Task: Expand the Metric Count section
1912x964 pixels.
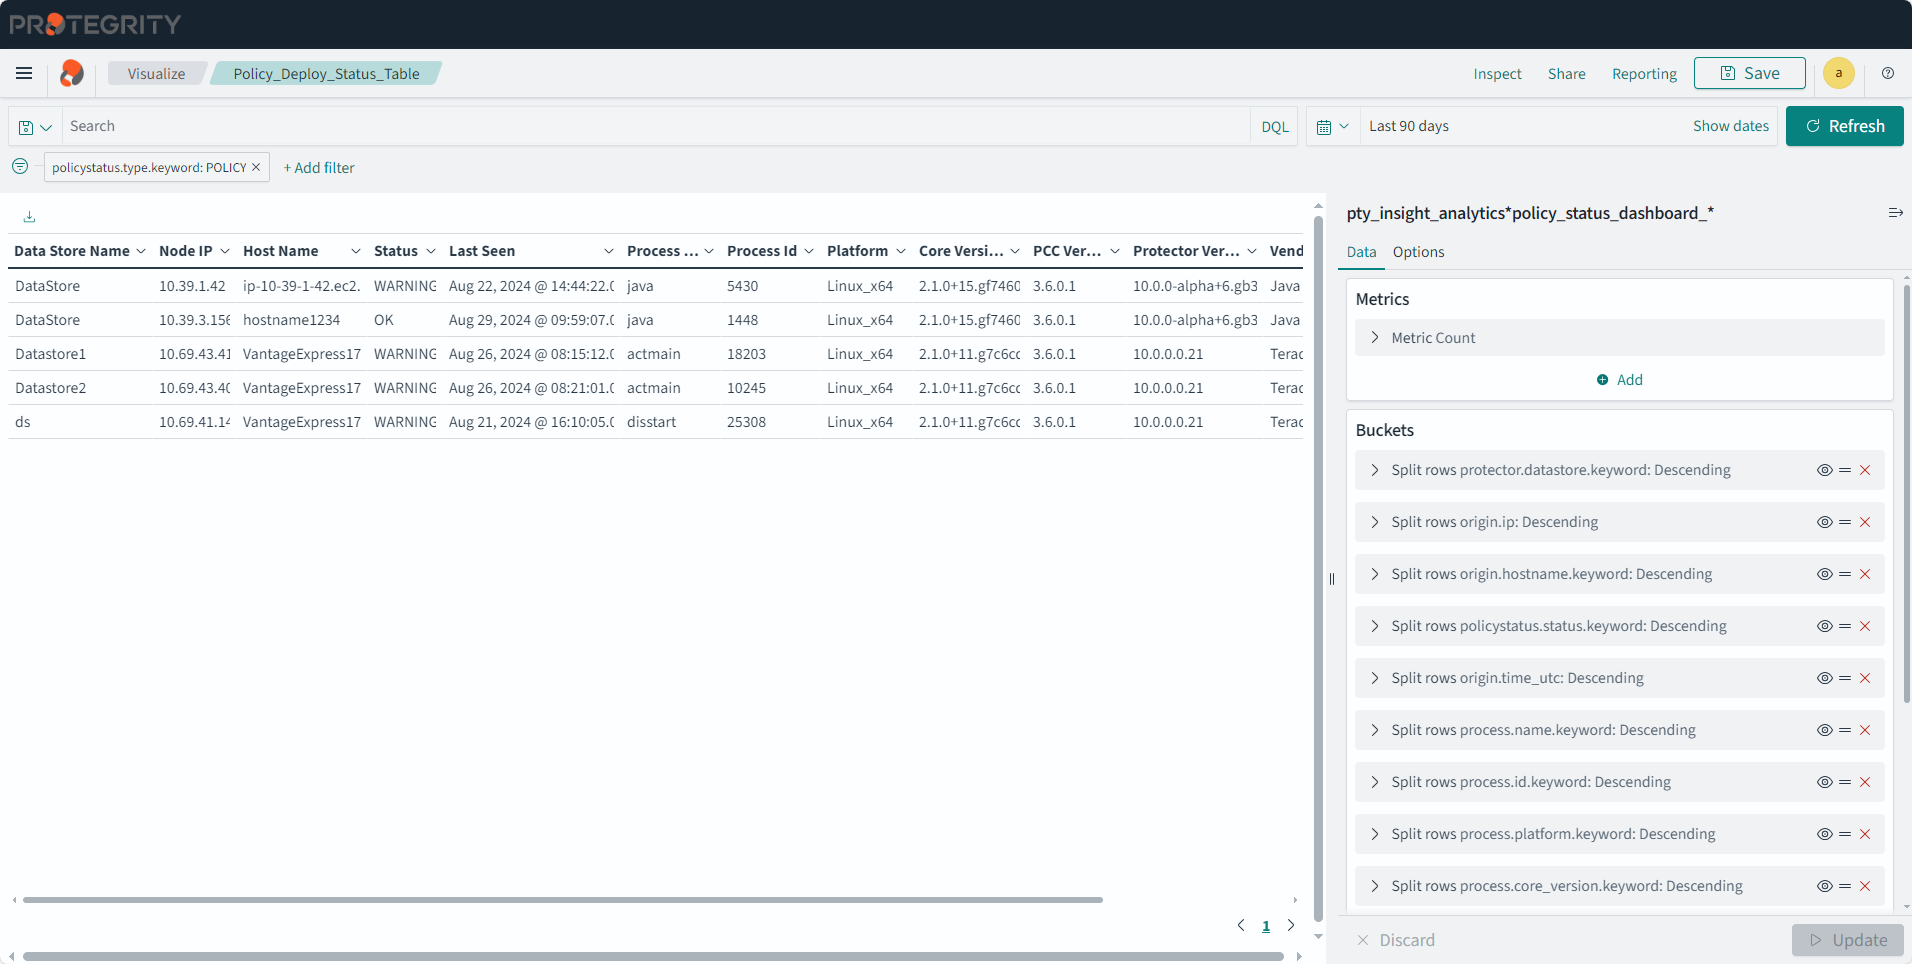Action: (x=1375, y=338)
